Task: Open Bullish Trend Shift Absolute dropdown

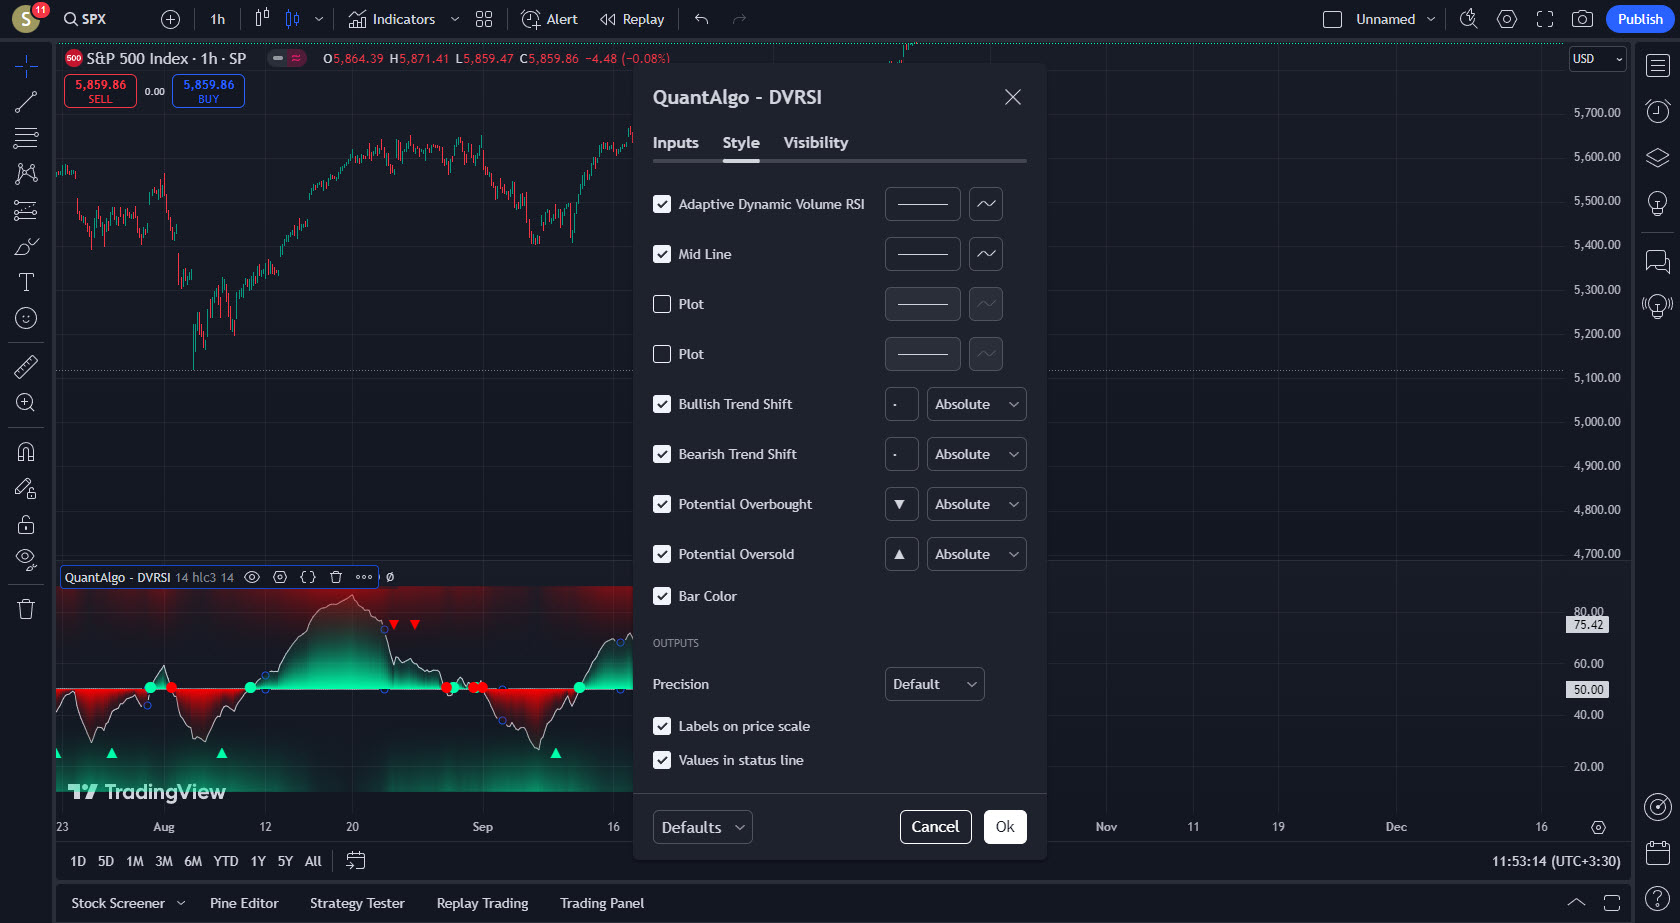Action: pos(976,404)
